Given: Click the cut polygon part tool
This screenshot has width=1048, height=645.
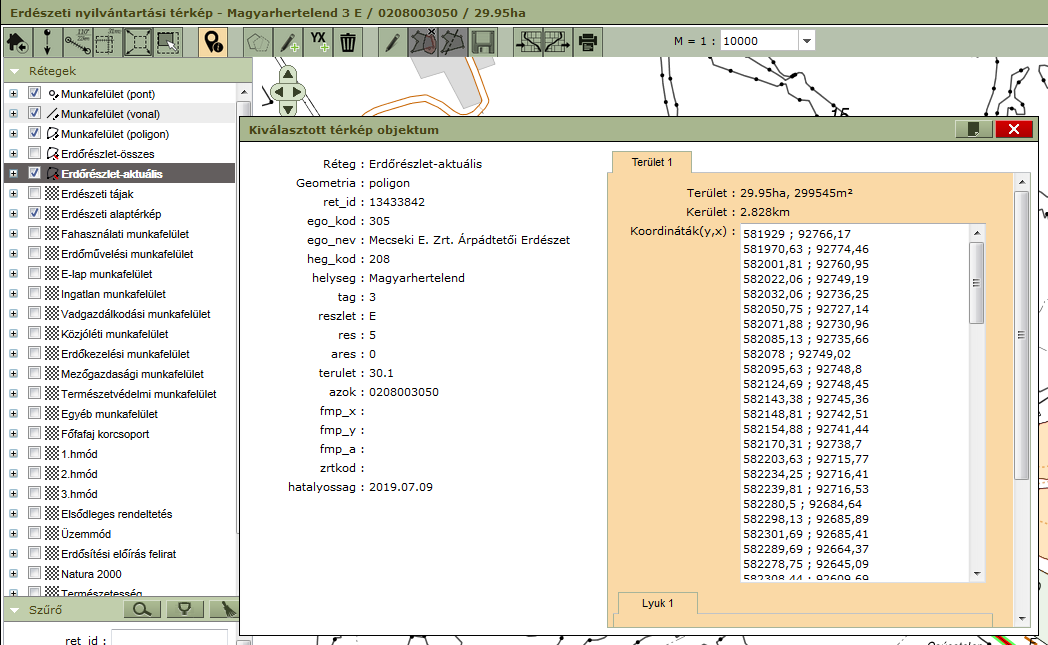Looking at the screenshot, I should point(423,42).
